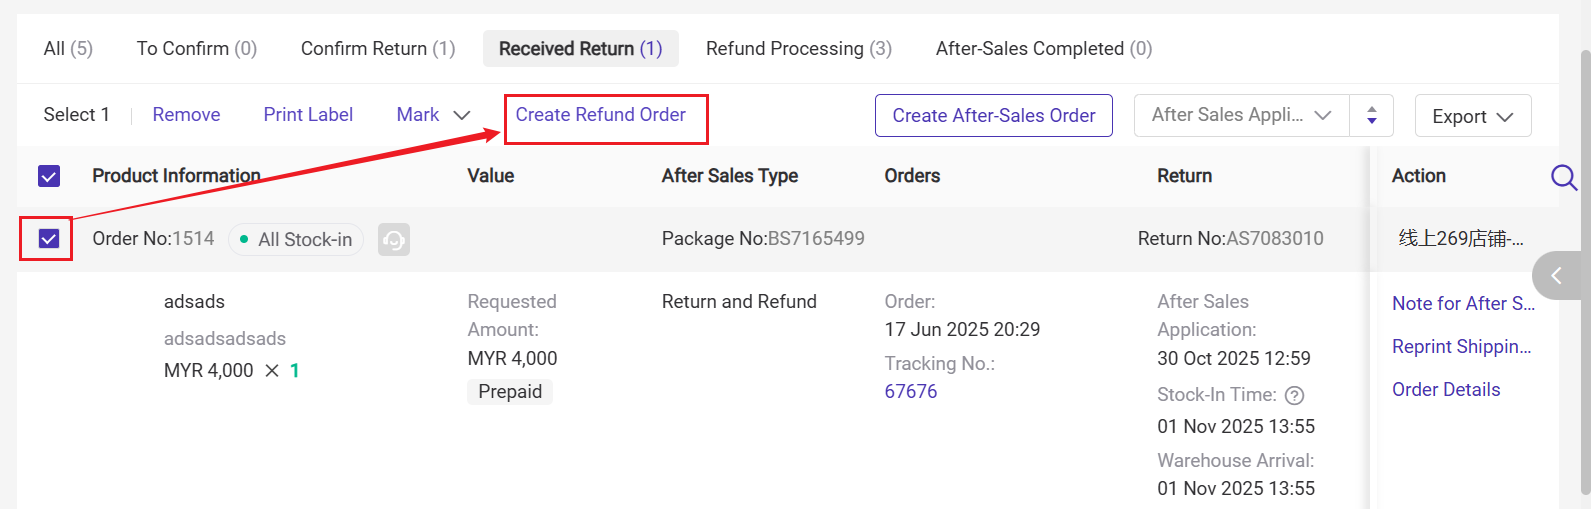1591x509 pixels.
Task: Click the sort order arrows icon
Action: pos(1372,116)
